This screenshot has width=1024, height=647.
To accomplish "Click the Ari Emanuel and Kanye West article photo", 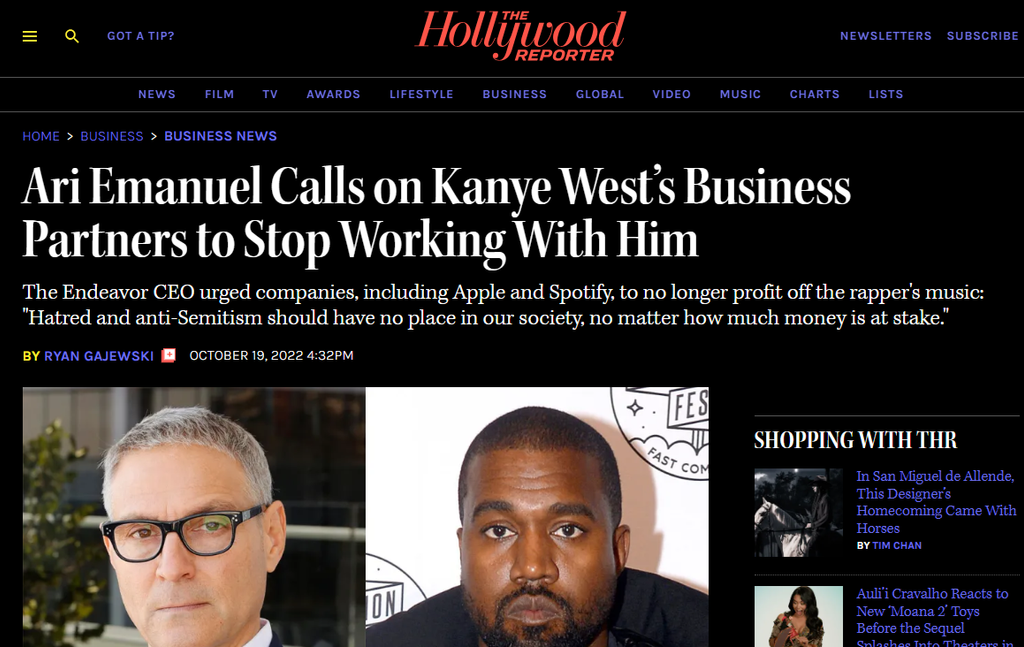I will [x=366, y=516].
